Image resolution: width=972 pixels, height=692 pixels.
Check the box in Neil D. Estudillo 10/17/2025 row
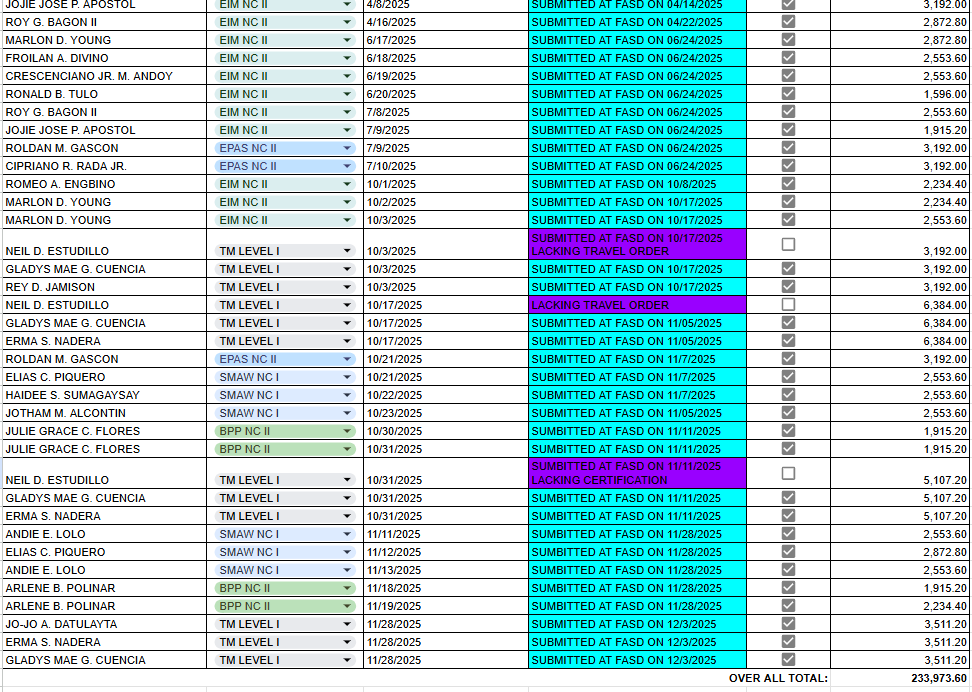point(788,304)
